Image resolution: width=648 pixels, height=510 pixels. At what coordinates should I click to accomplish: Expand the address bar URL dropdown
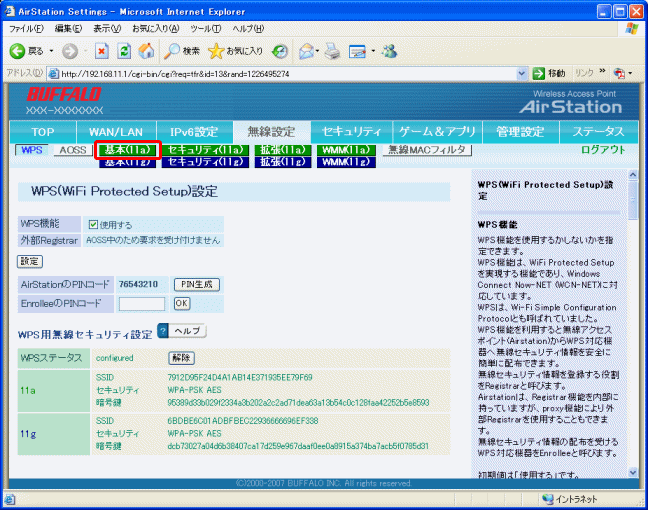pos(522,74)
